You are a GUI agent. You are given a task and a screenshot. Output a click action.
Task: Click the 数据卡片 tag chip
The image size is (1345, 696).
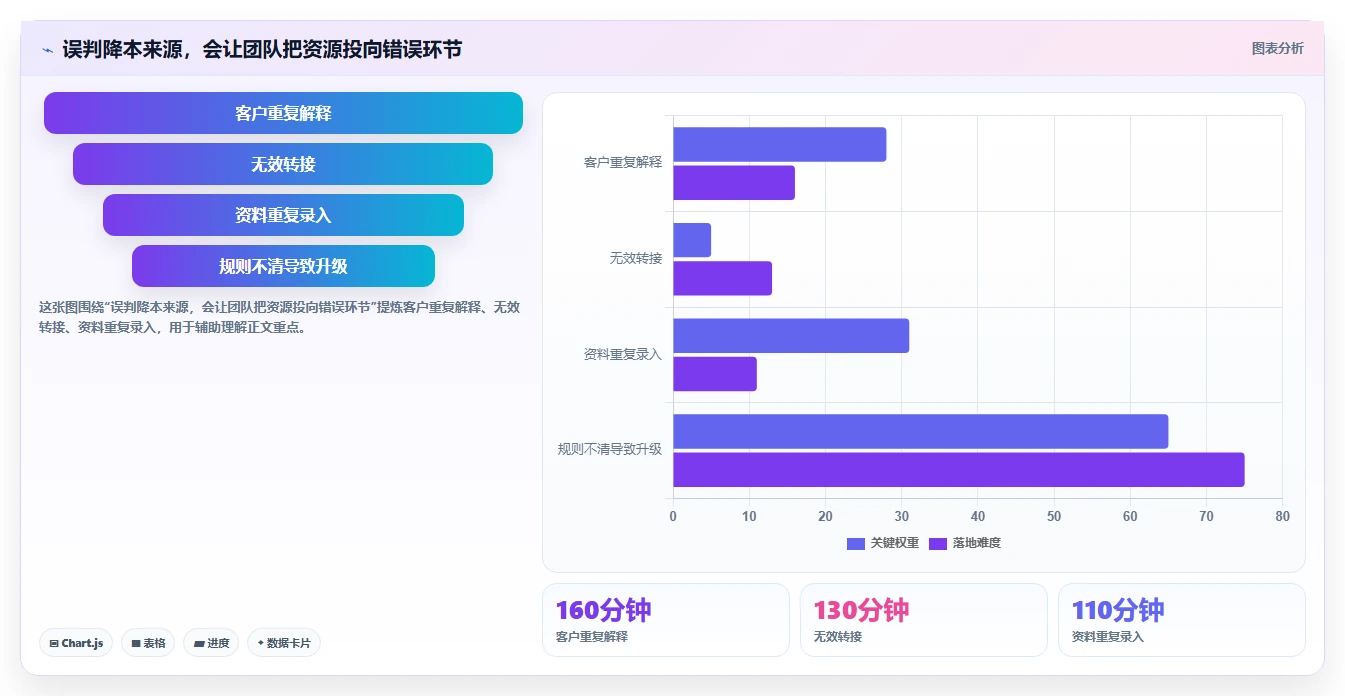pyautogui.click(x=284, y=643)
